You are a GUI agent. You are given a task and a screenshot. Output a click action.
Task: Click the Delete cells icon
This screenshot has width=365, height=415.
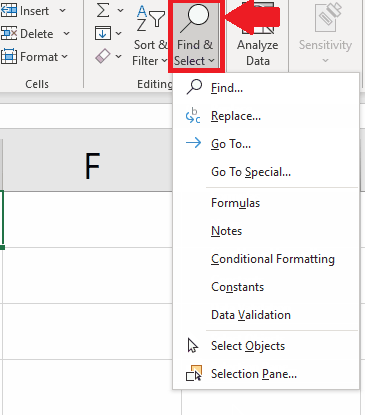point(9,33)
